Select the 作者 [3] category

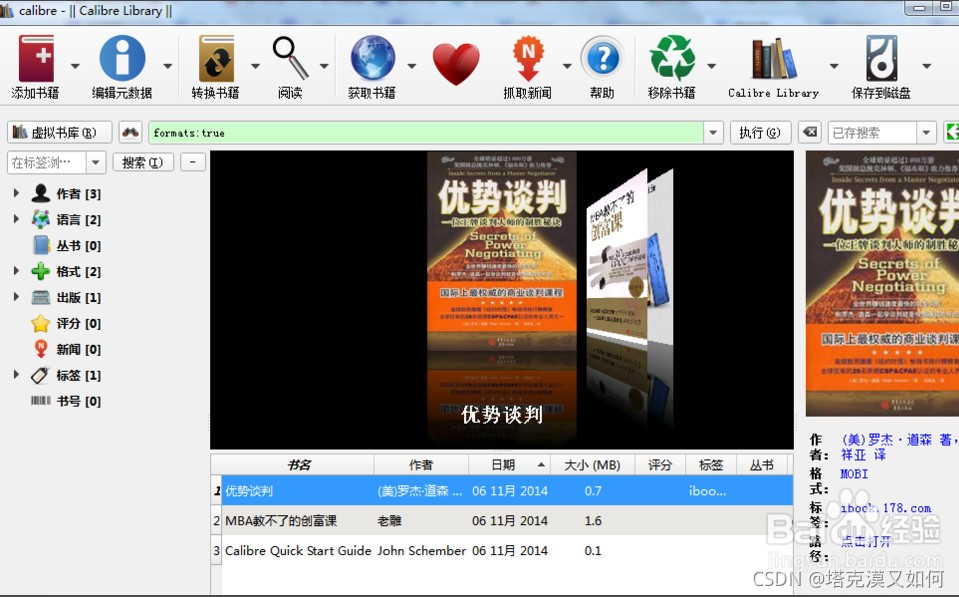click(x=78, y=194)
